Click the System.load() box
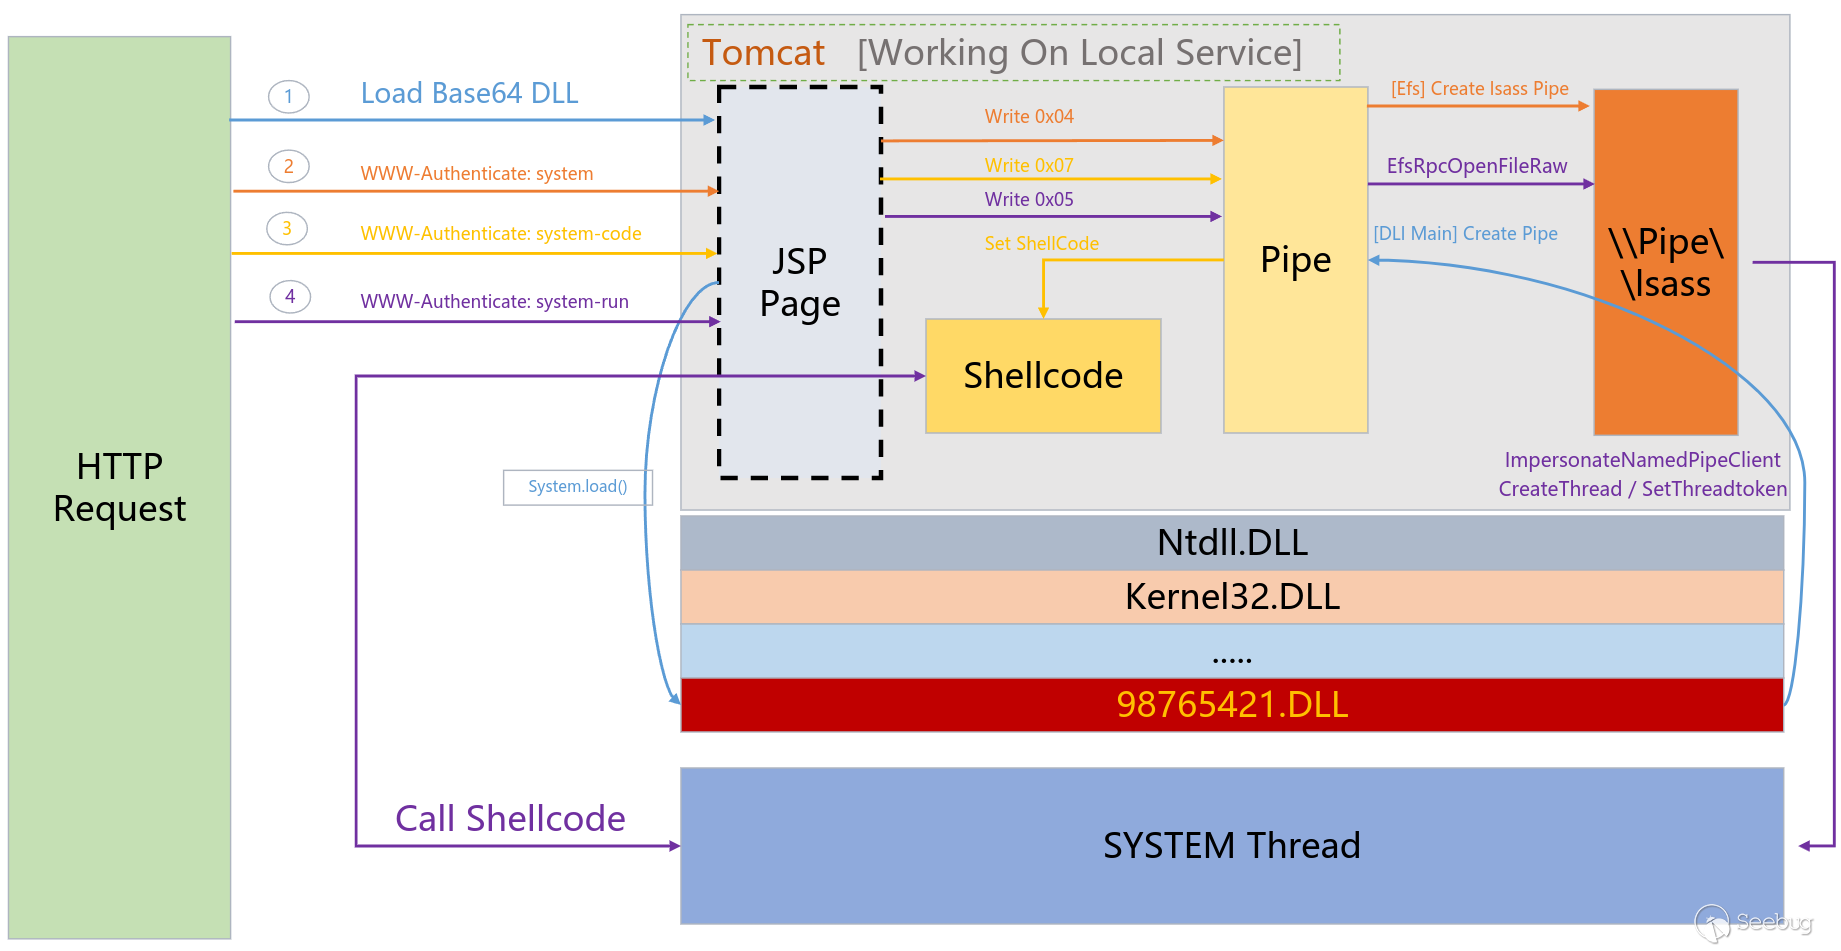The image size is (1841, 951). pyautogui.click(x=578, y=487)
